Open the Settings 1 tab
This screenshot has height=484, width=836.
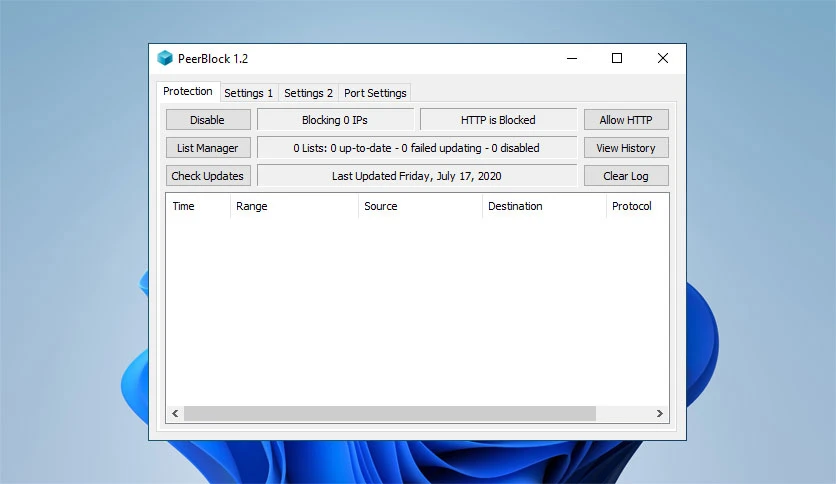click(248, 93)
